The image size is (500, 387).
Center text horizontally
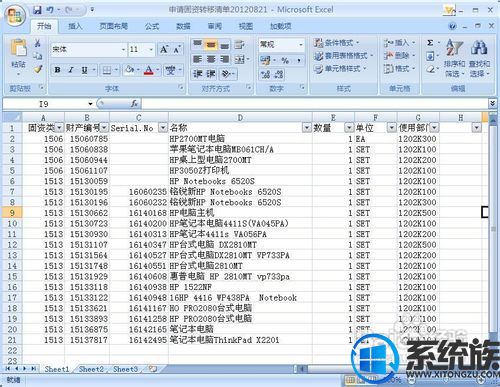(x=211, y=59)
